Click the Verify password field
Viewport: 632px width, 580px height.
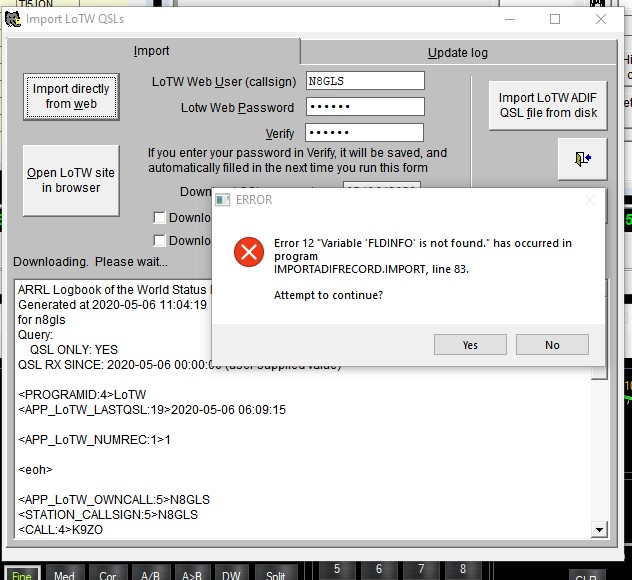coord(365,133)
